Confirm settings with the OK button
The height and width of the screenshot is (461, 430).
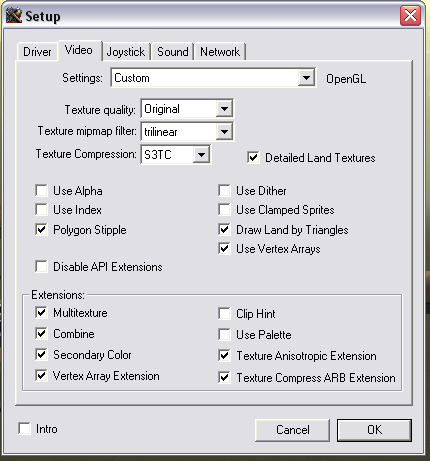[x=374, y=430]
